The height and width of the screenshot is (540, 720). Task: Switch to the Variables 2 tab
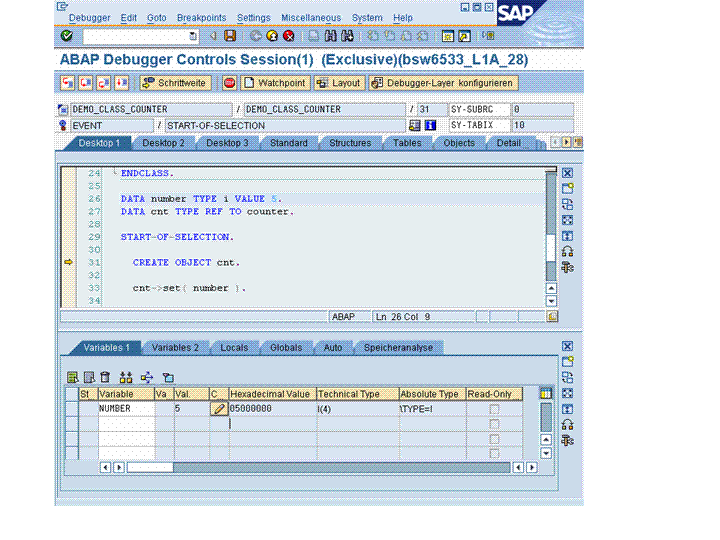[x=175, y=348]
